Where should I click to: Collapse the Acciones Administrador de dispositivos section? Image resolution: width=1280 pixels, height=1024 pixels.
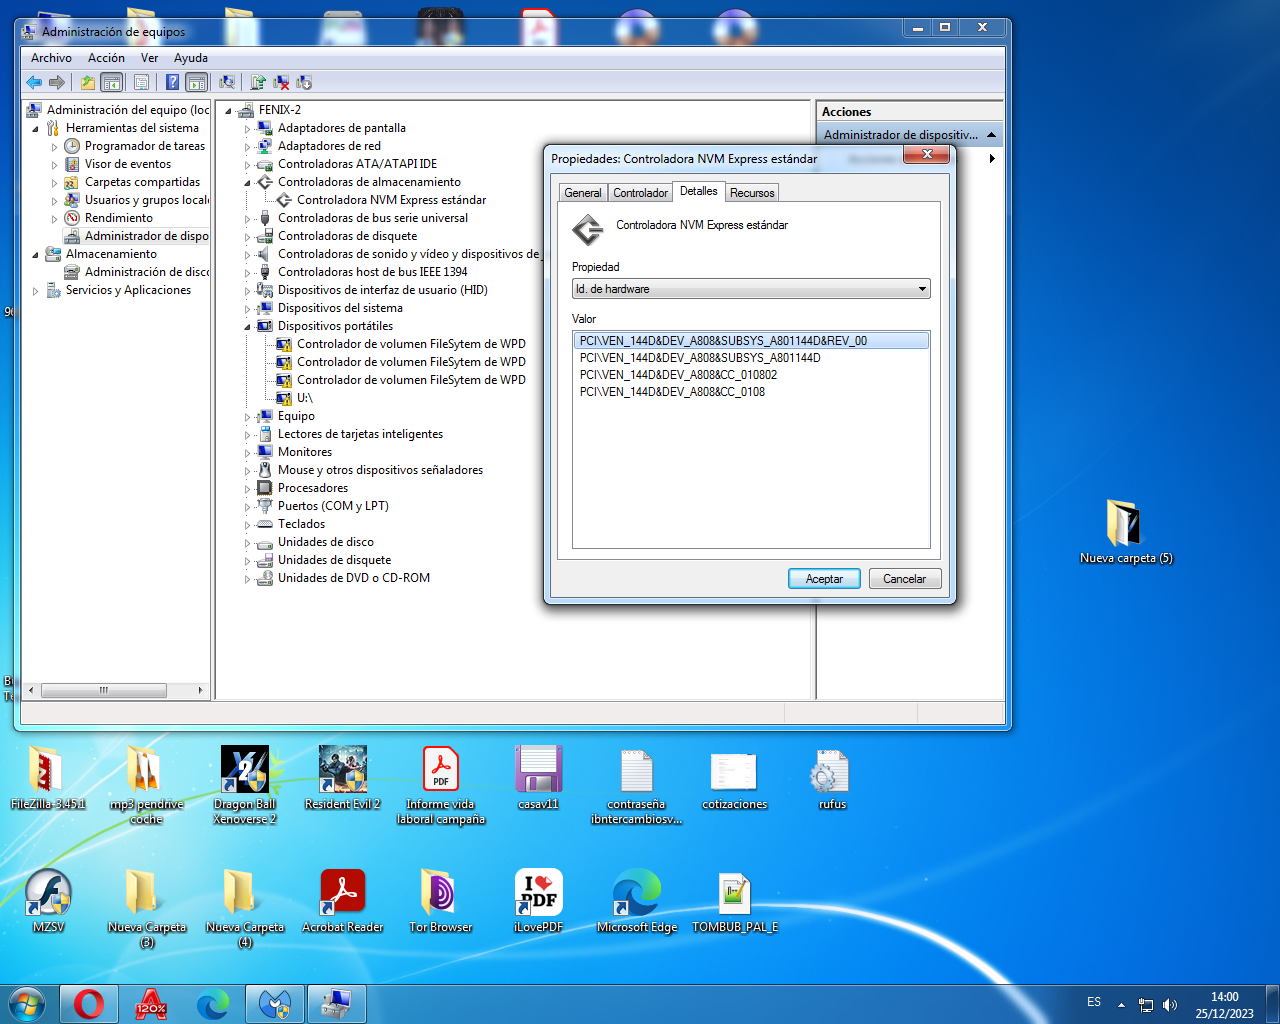tap(991, 135)
